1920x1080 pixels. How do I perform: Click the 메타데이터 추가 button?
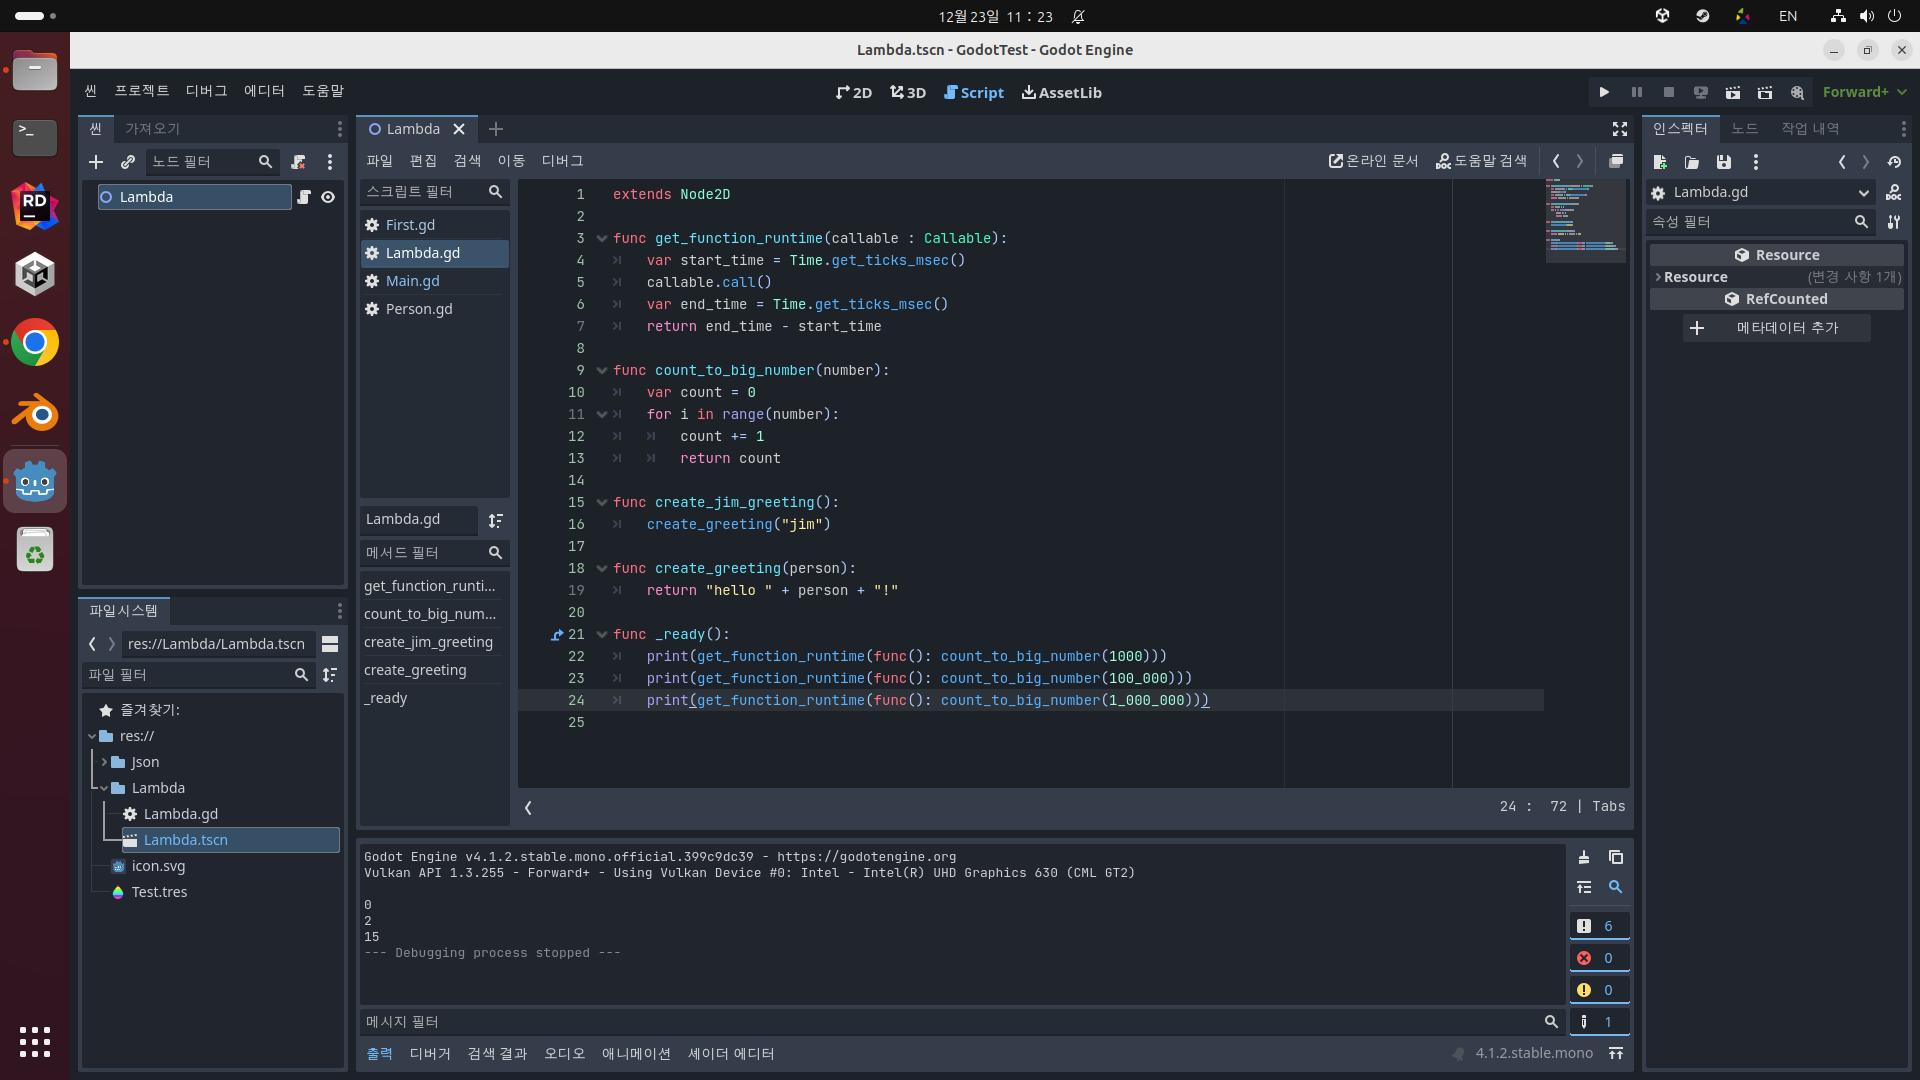[1777, 328]
